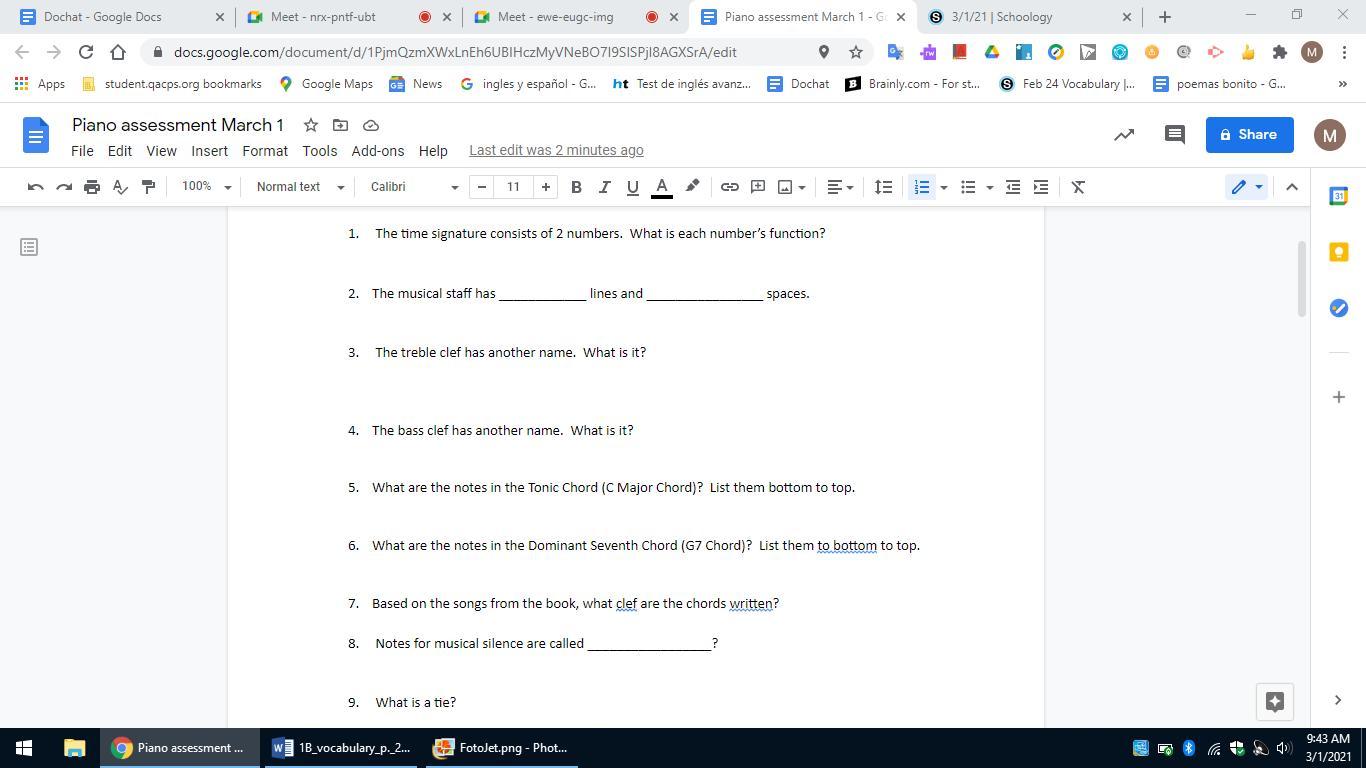This screenshot has height=768, width=1366.
Task: Open the 100% zoom dropdown
Action: pyautogui.click(x=205, y=187)
